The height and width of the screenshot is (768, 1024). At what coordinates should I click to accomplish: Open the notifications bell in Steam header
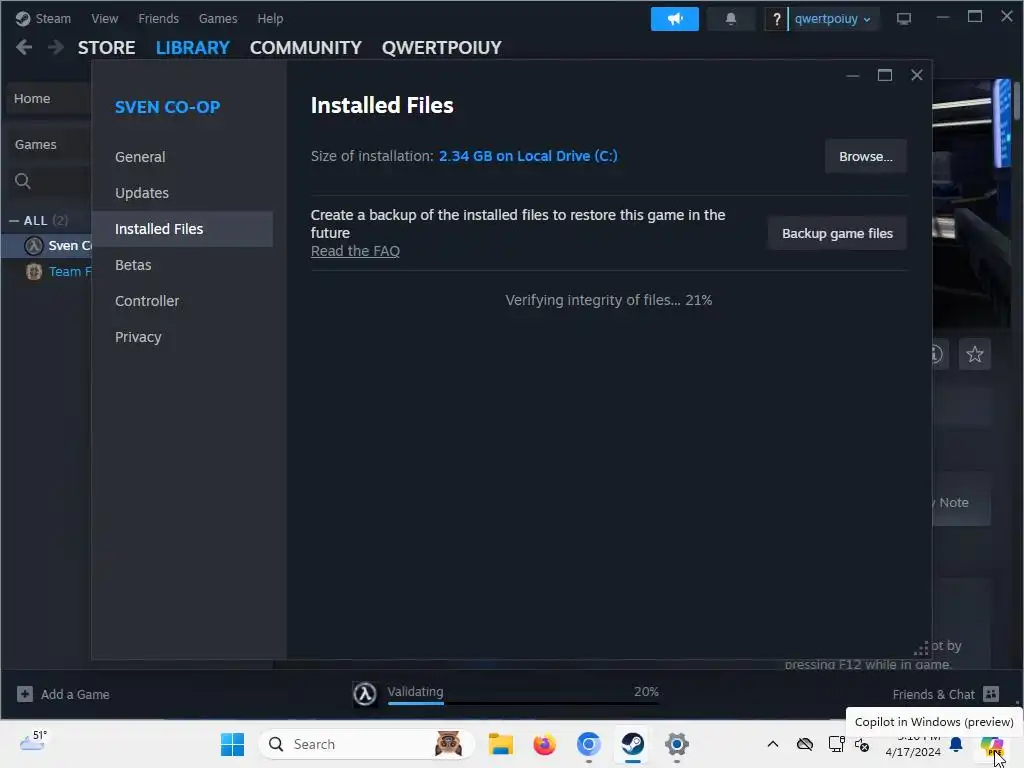tap(731, 19)
